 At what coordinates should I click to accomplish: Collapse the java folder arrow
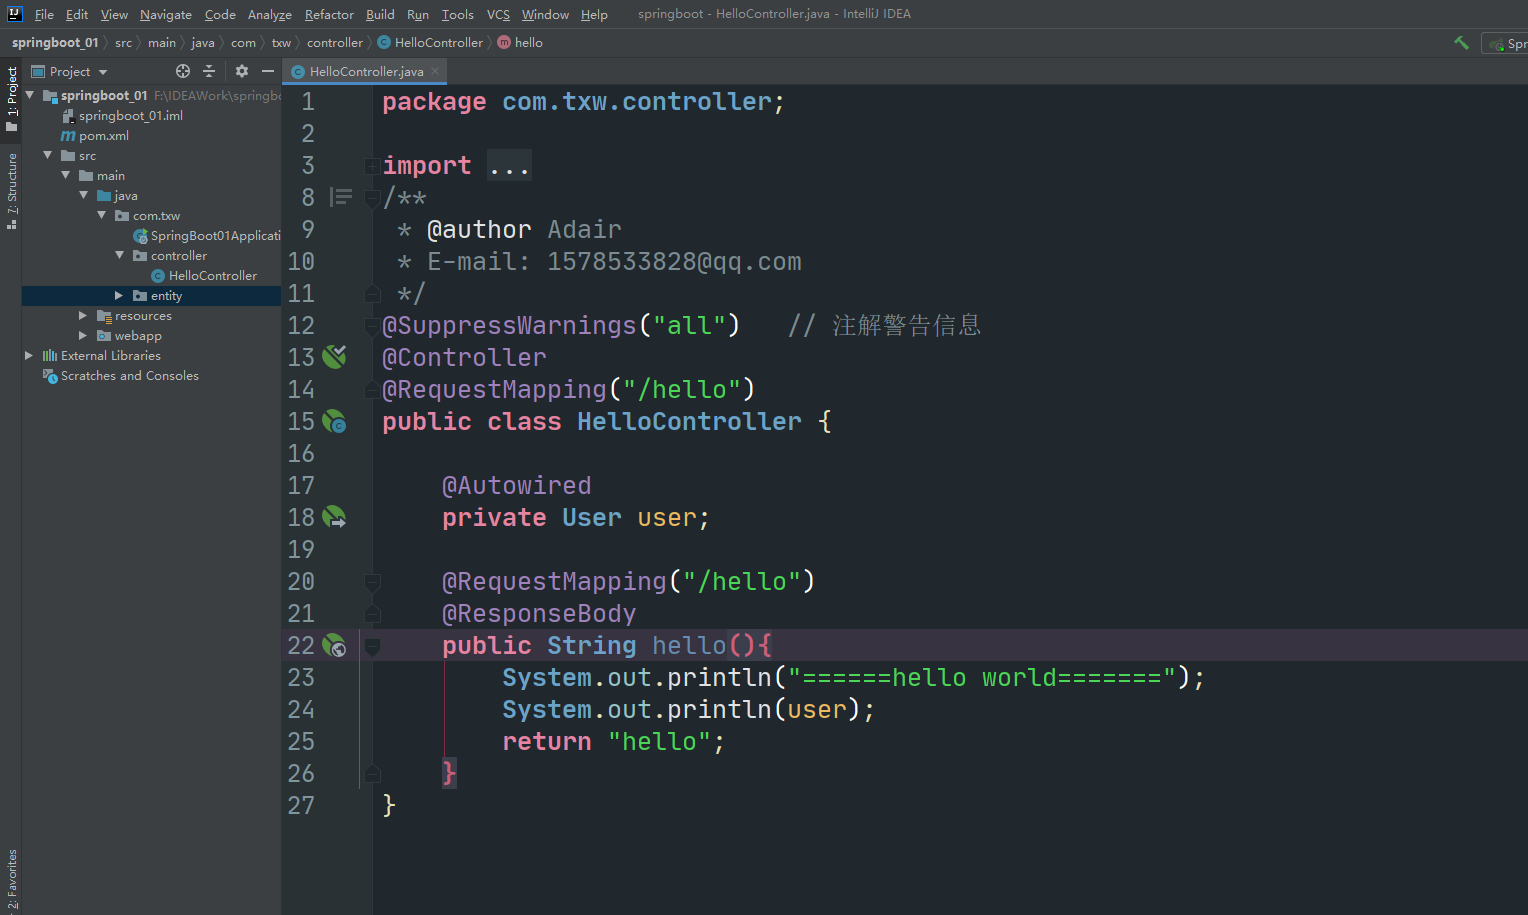click(x=84, y=195)
